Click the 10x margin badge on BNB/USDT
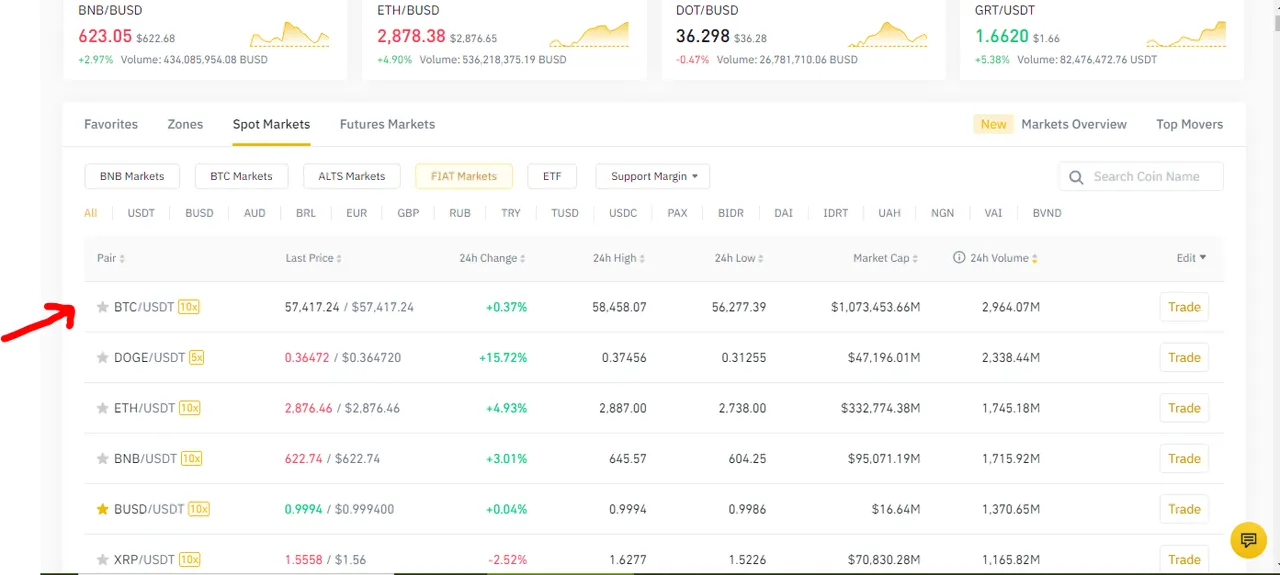 [x=191, y=458]
